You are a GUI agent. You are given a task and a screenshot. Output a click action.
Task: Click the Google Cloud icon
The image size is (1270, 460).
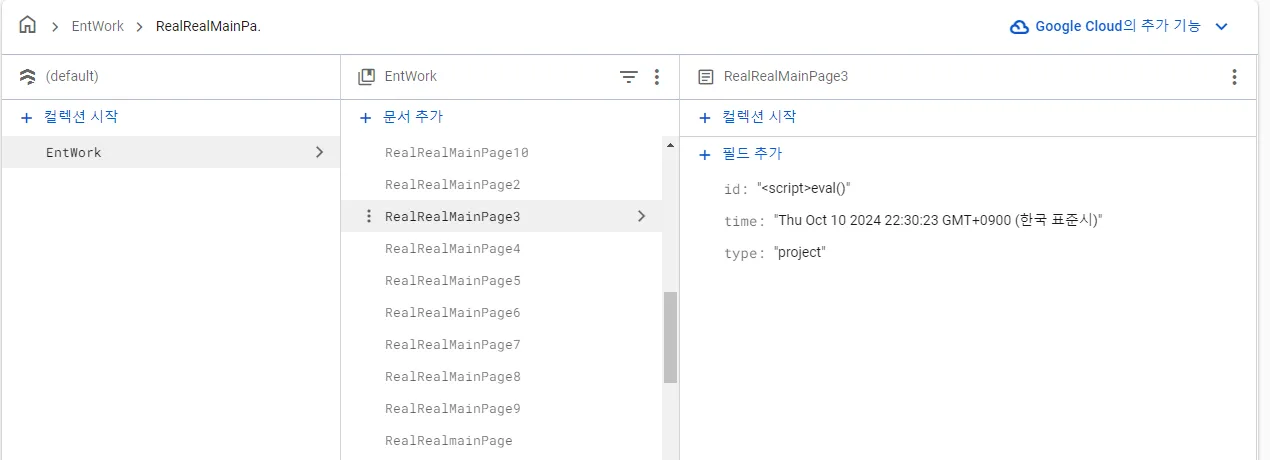point(1020,27)
